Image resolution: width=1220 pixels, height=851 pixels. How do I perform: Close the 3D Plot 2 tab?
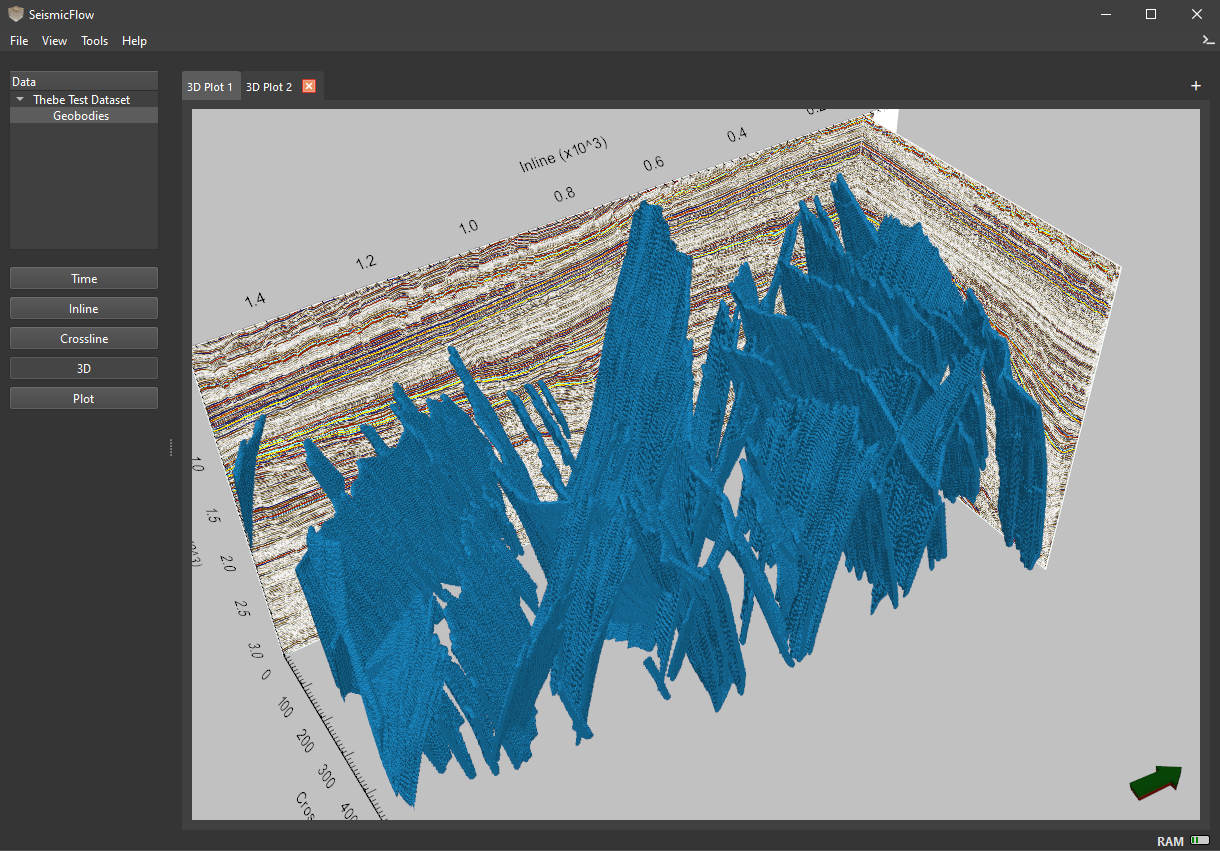309,86
